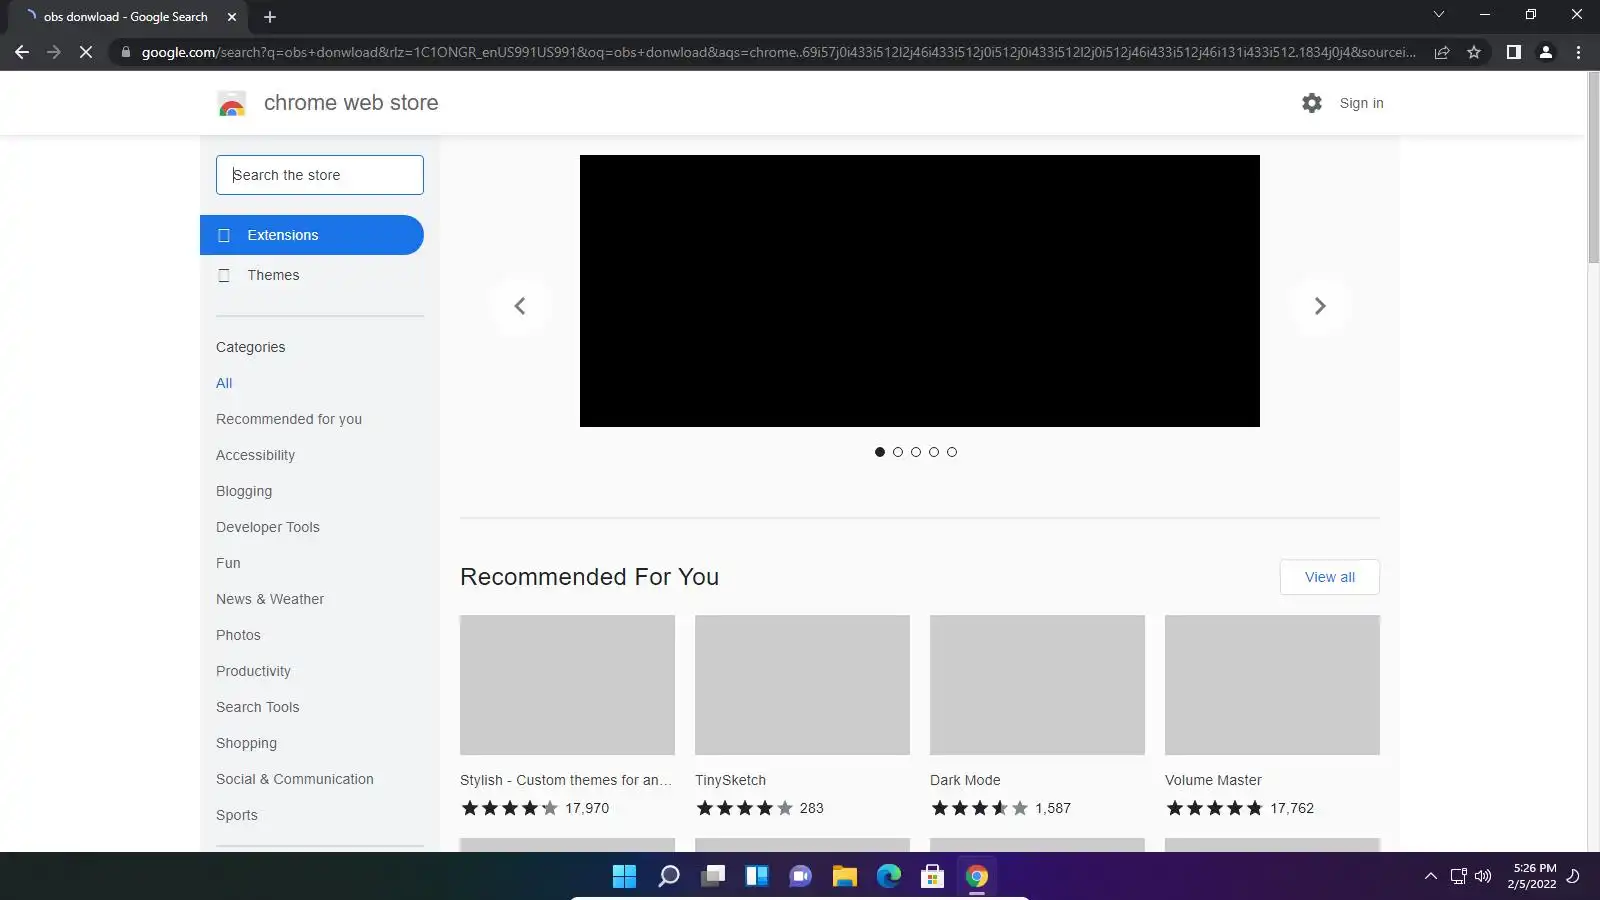
Task: Browse the Productivity category
Action: tap(253, 671)
